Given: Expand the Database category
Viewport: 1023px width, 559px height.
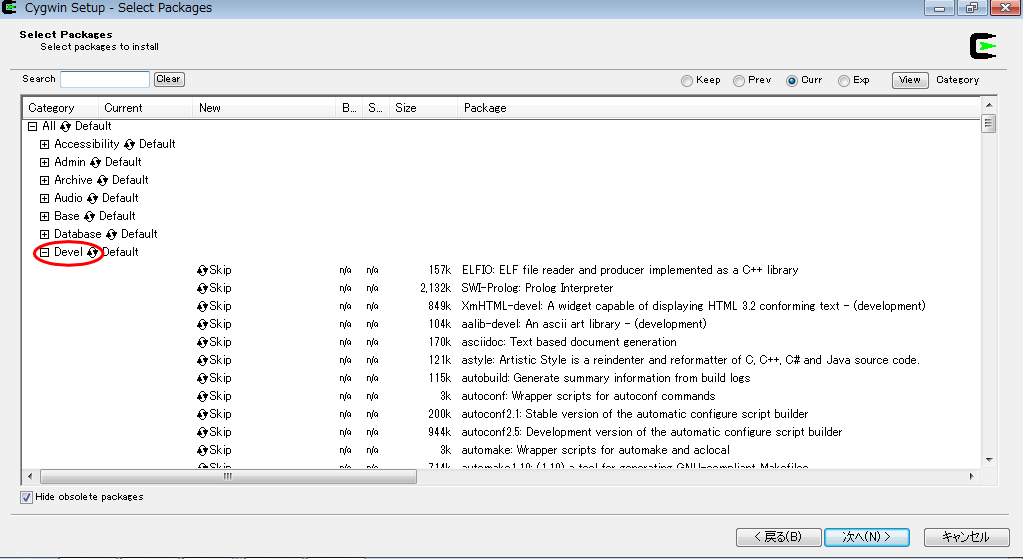Looking at the screenshot, I should point(44,234).
